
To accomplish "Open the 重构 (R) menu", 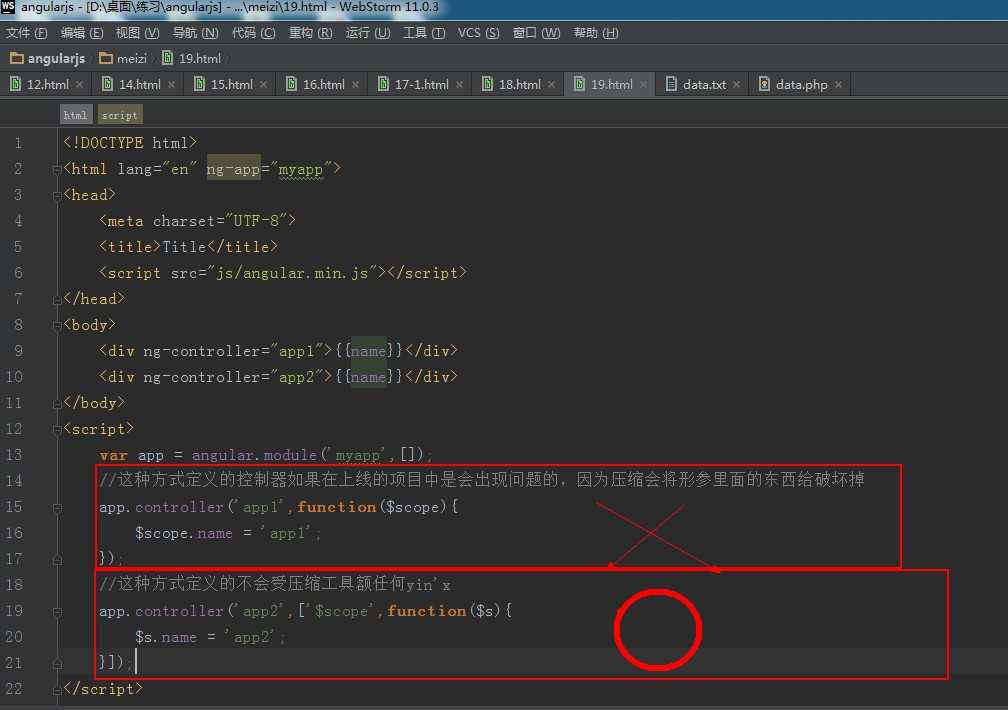I will [x=310, y=33].
